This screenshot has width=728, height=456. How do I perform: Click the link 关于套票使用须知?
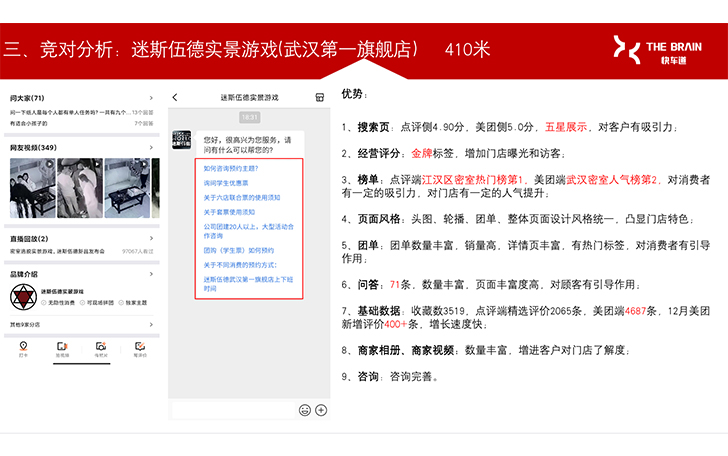click(229, 212)
